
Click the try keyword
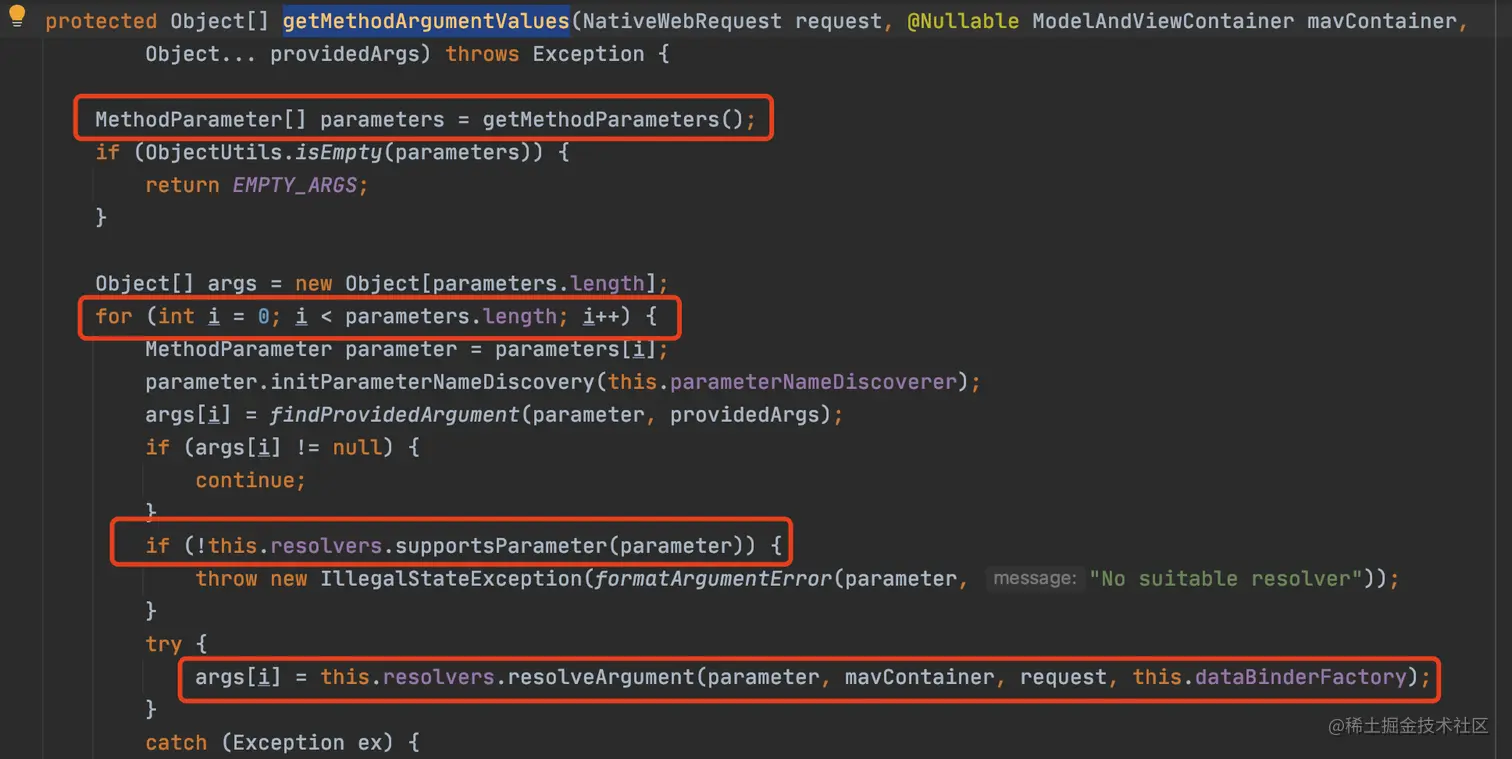(x=164, y=644)
